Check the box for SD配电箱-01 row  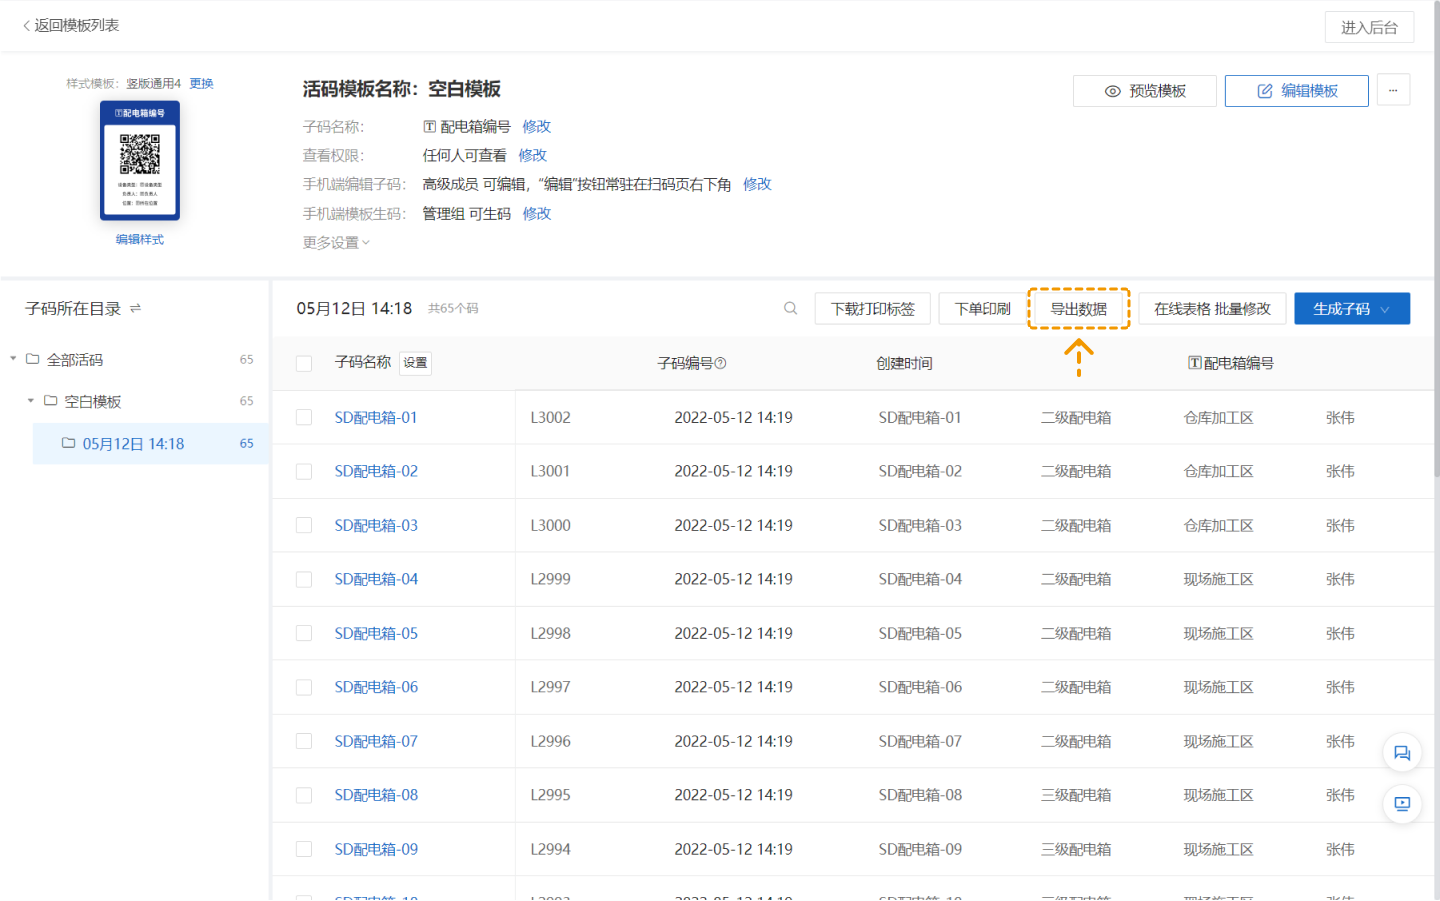pyautogui.click(x=304, y=418)
